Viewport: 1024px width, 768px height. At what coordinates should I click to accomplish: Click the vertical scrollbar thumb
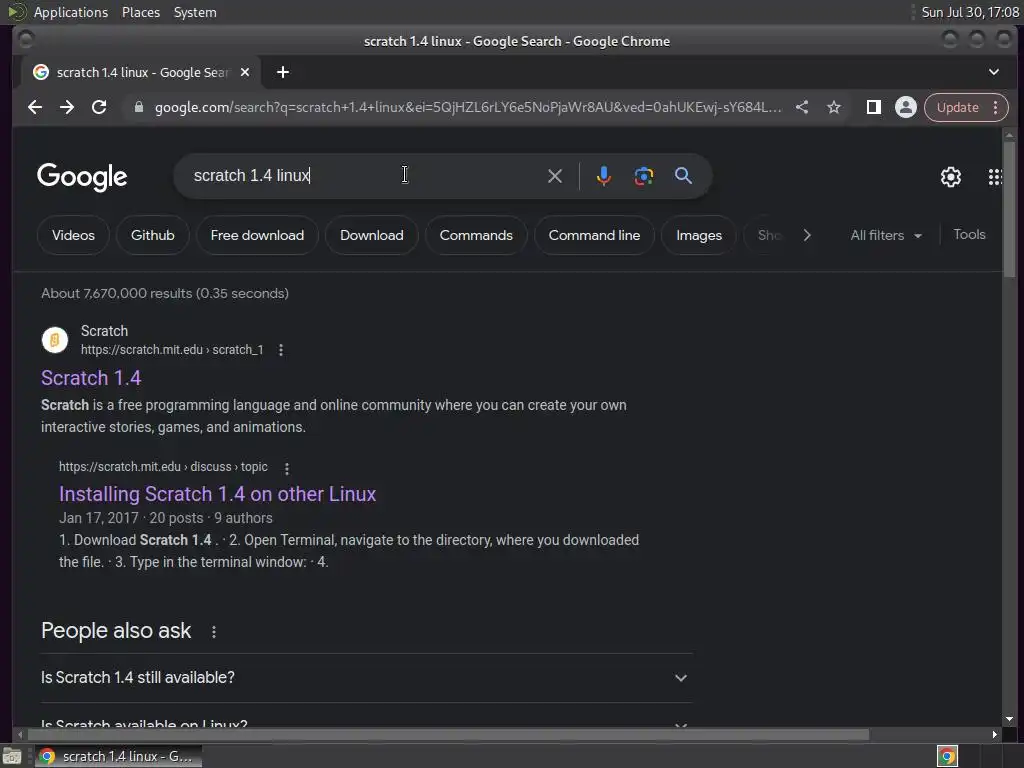(1010, 209)
